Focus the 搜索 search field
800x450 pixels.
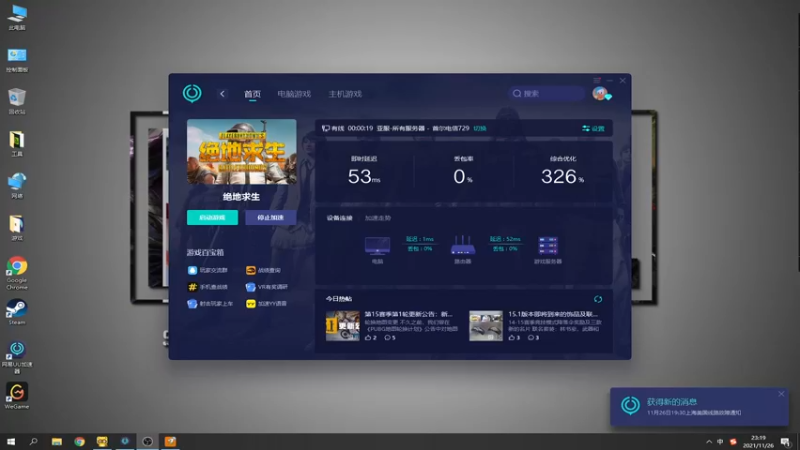[x=546, y=93]
